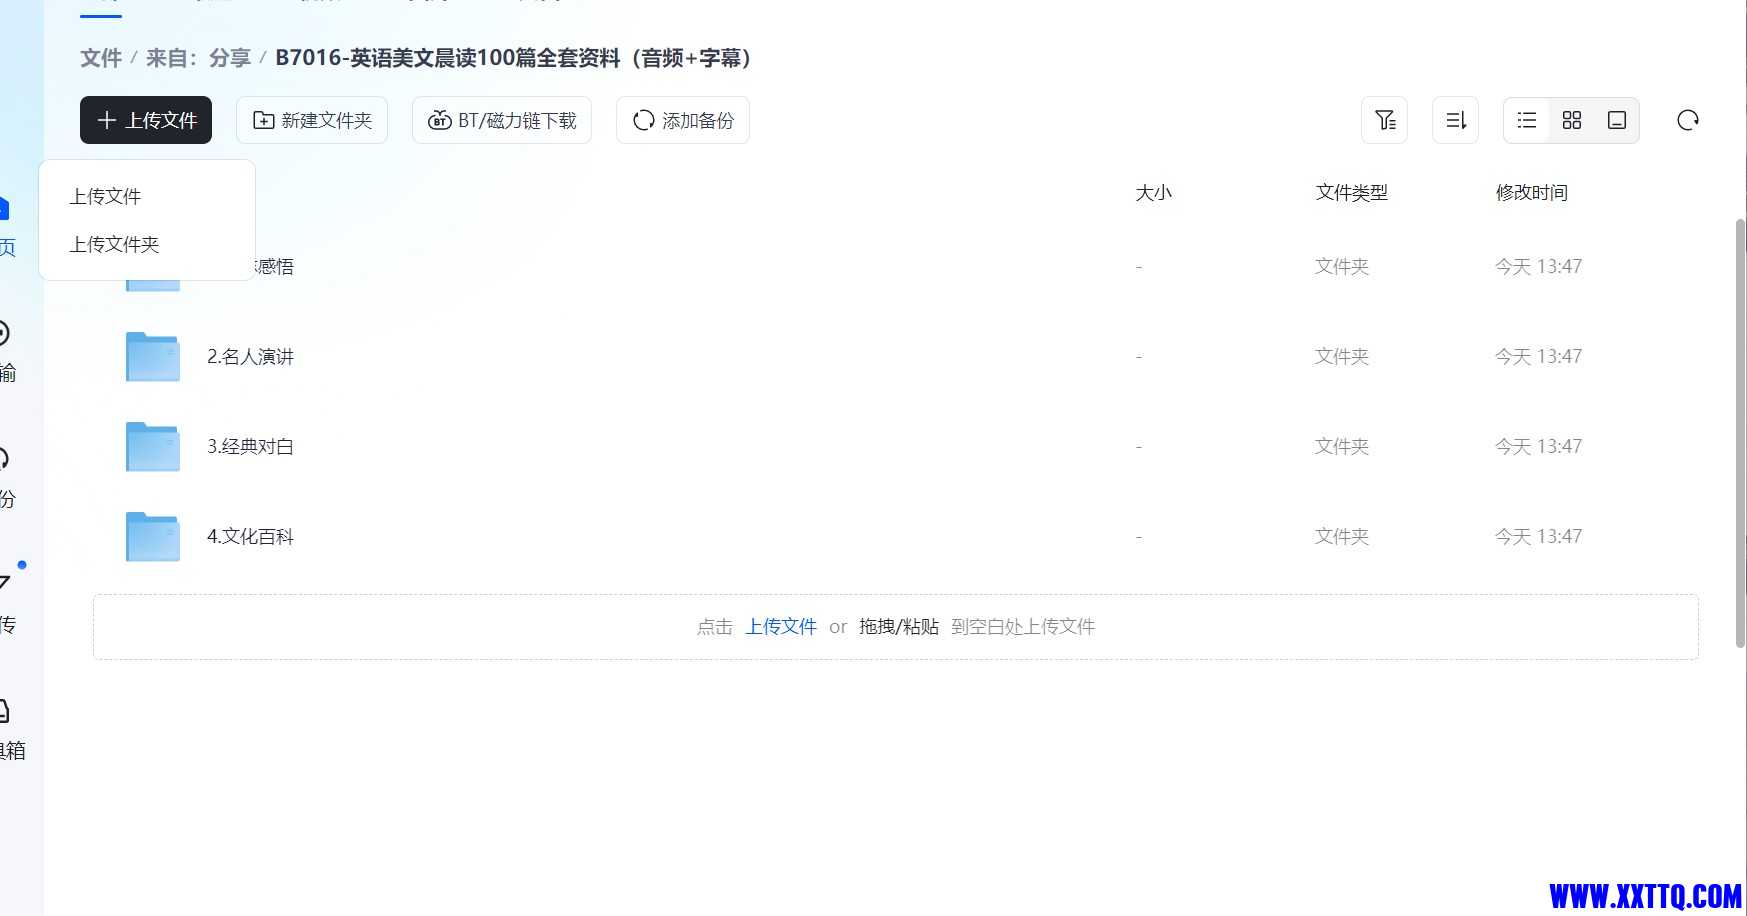Switch to large preview view mode
This screenshot has width=1747, height=916.
click(x=1617, y=120)
